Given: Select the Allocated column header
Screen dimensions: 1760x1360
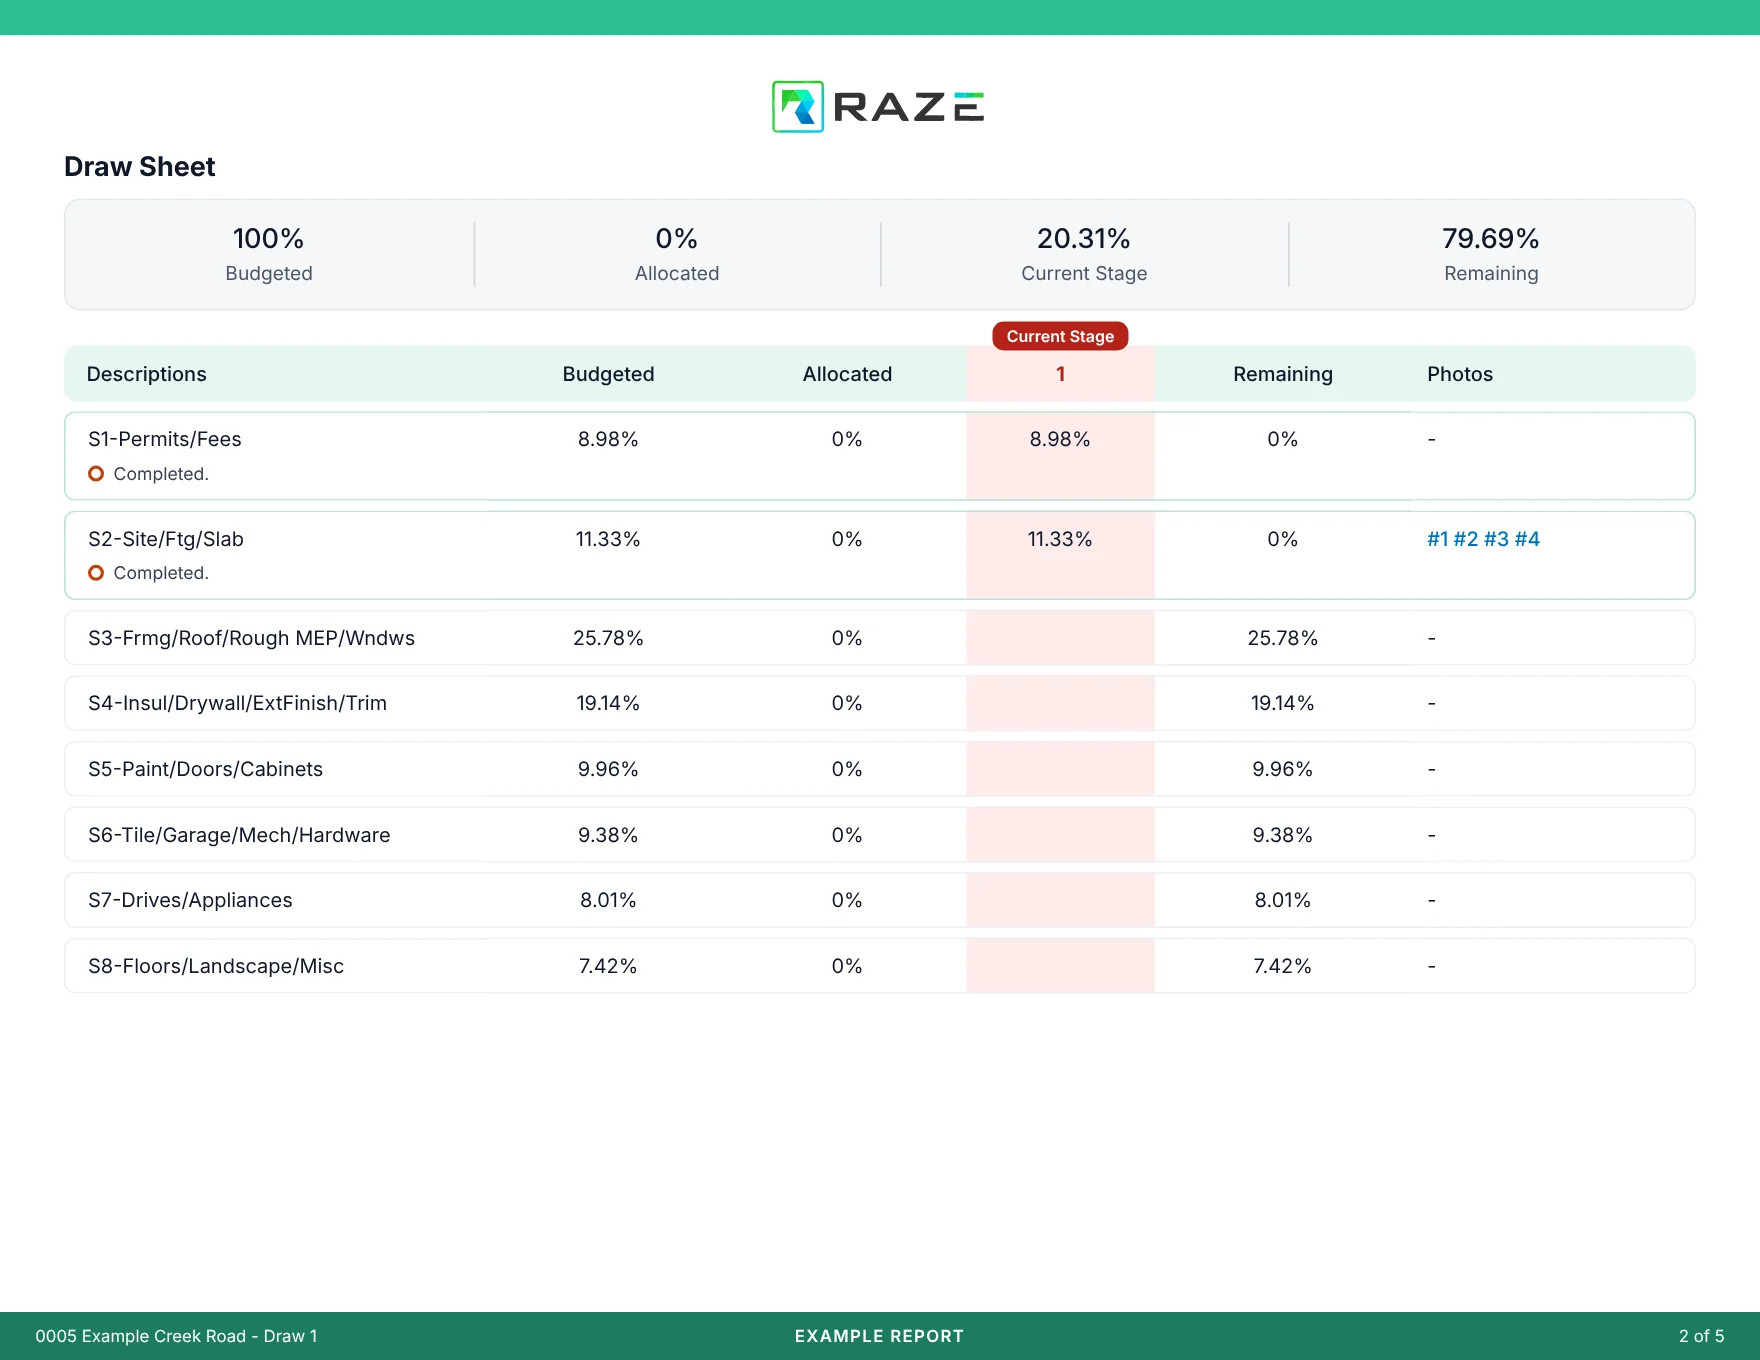Looking at the screenshot, I should tap(847, 374).
